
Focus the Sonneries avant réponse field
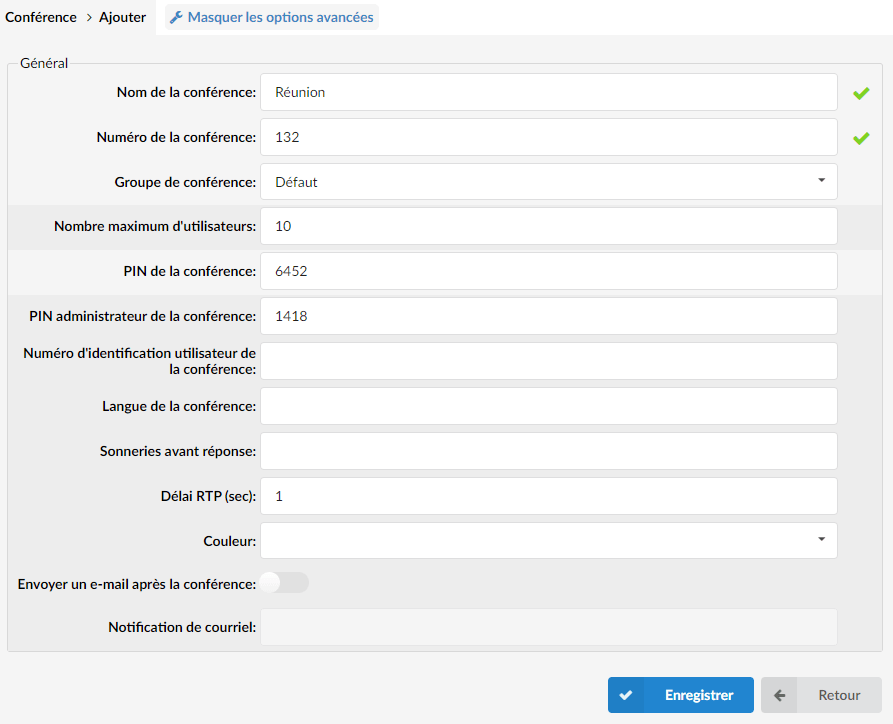pyautogui.click(x=548, y=451)
